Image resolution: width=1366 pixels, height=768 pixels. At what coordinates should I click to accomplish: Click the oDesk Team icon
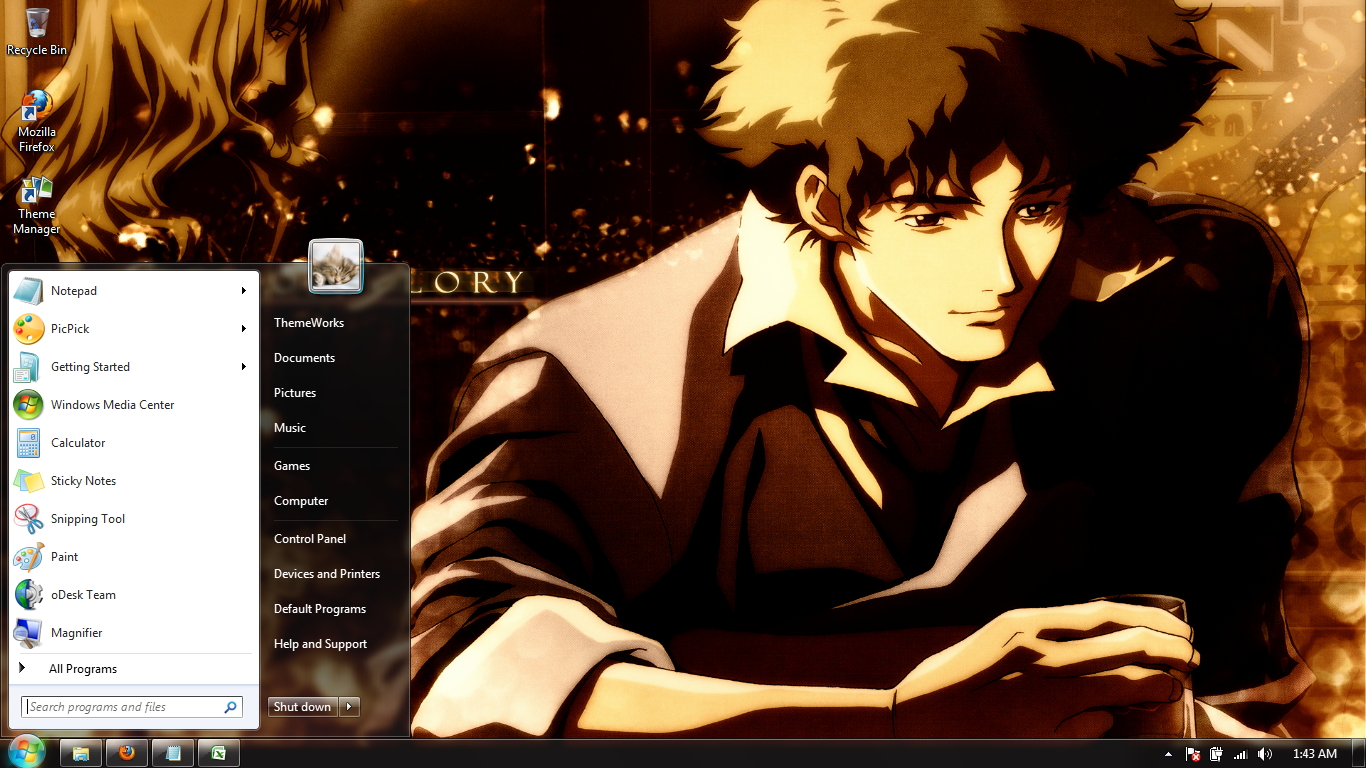point(28,595)
